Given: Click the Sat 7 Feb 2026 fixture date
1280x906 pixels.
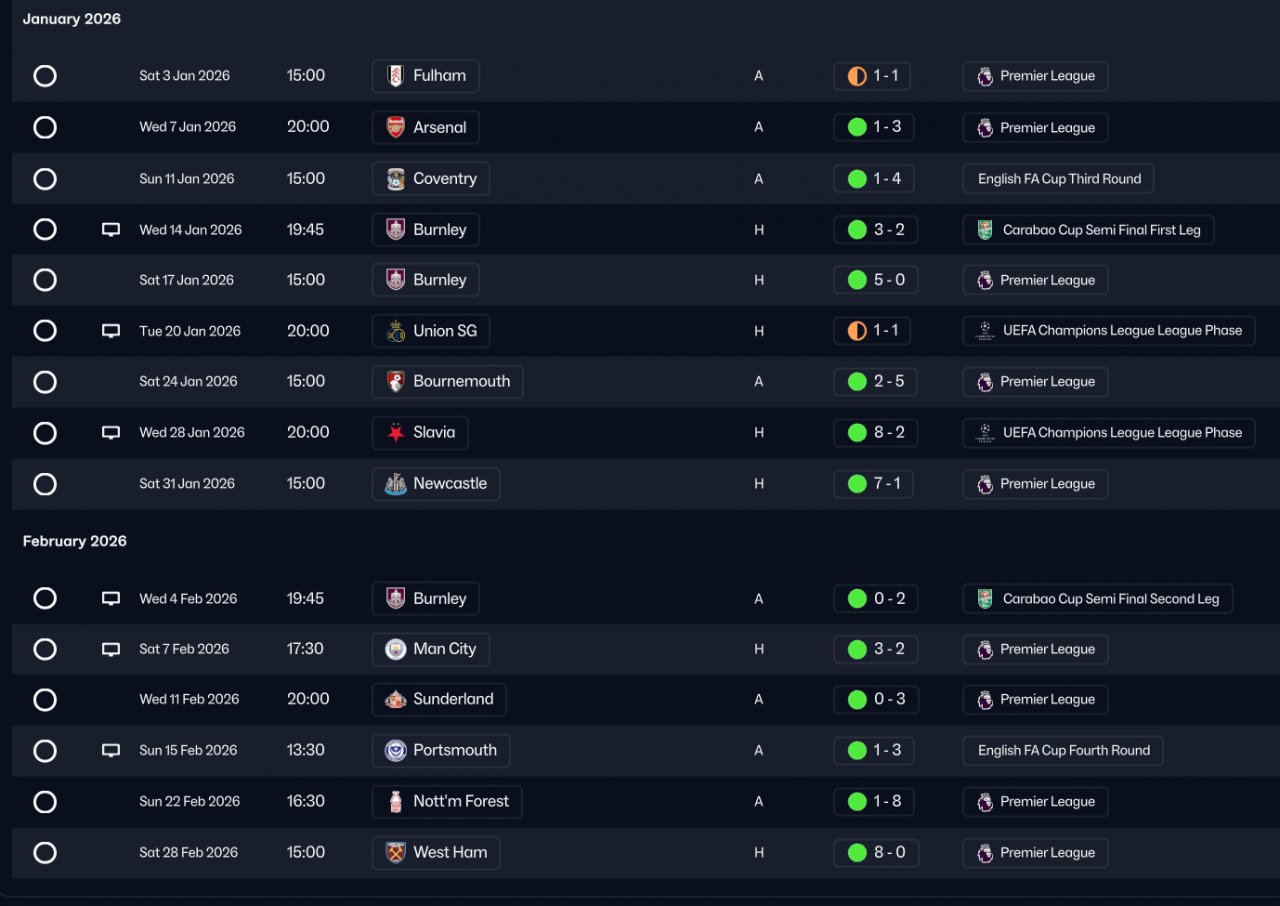Looking at the screenshot, I should [x=184, y=649].
